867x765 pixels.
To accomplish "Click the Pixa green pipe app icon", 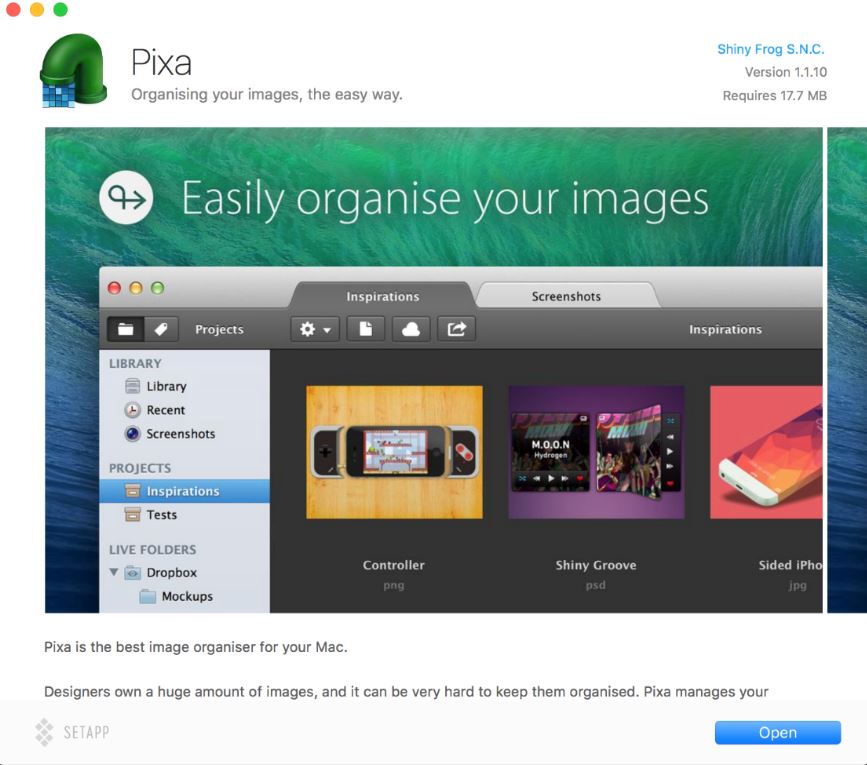I will (x=74, y=70).
